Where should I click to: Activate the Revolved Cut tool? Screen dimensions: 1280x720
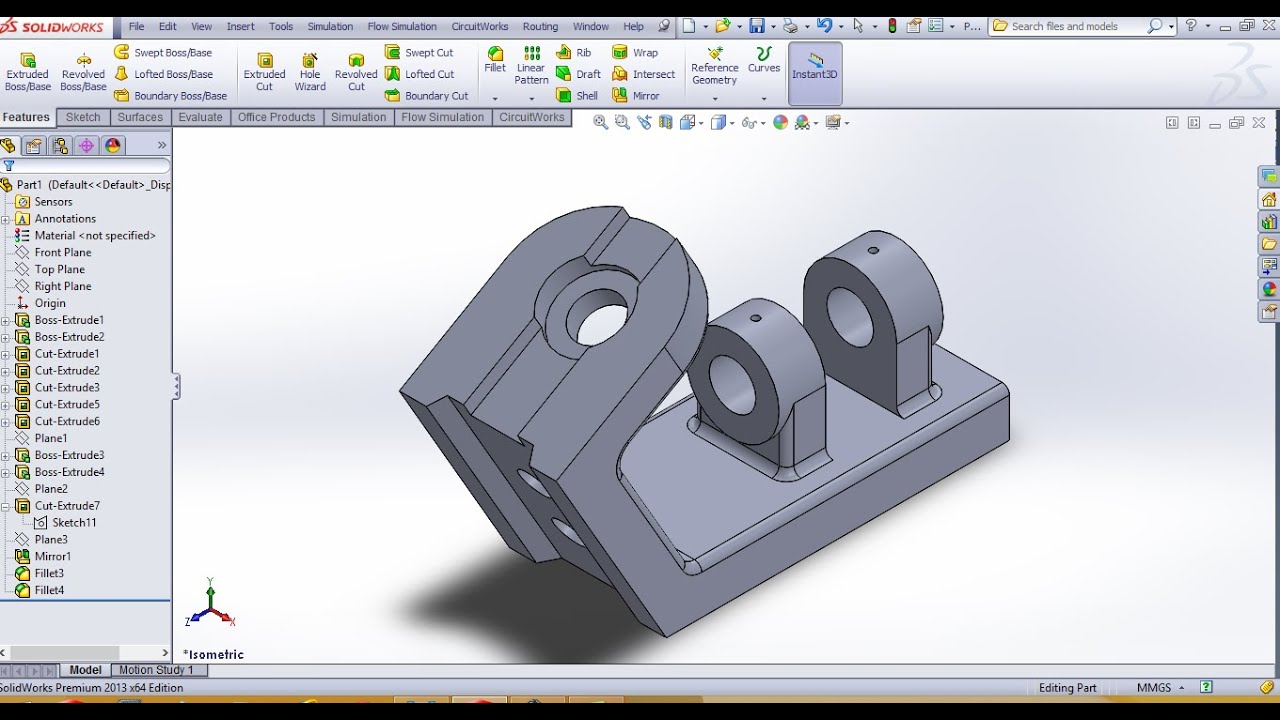coord(356,72)
